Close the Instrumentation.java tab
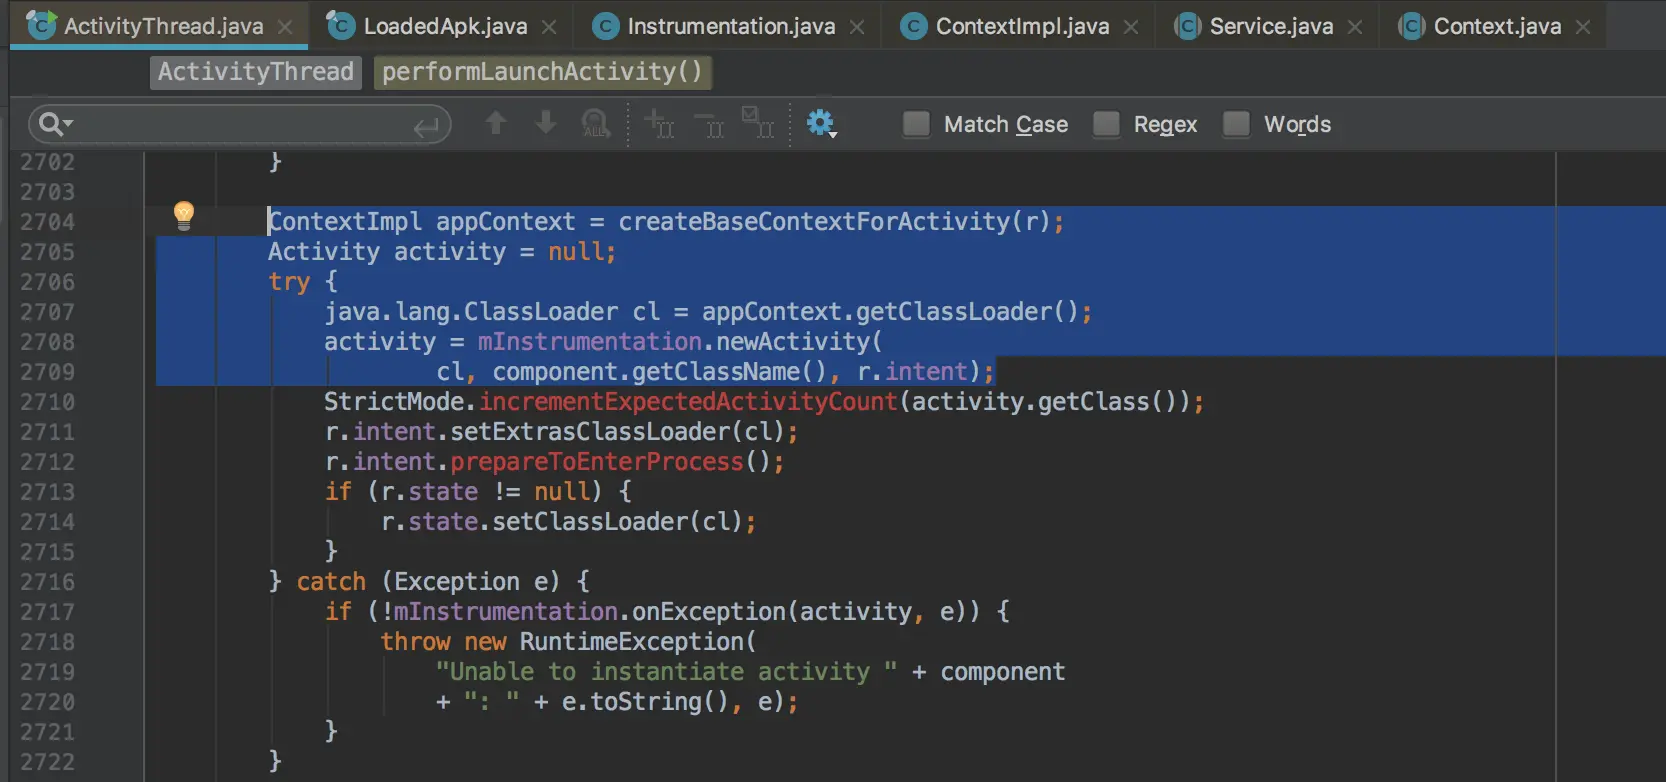Viewport: 1666px width, 782px height. coord(857,27)
